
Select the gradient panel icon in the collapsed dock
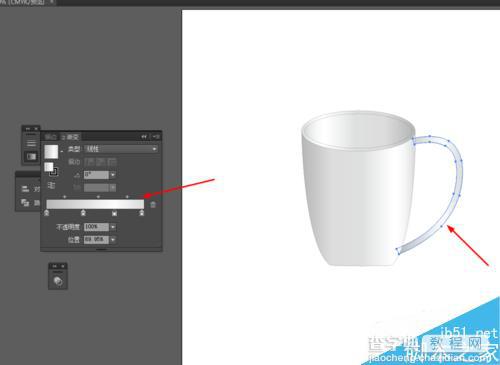(x=31, y=156)
